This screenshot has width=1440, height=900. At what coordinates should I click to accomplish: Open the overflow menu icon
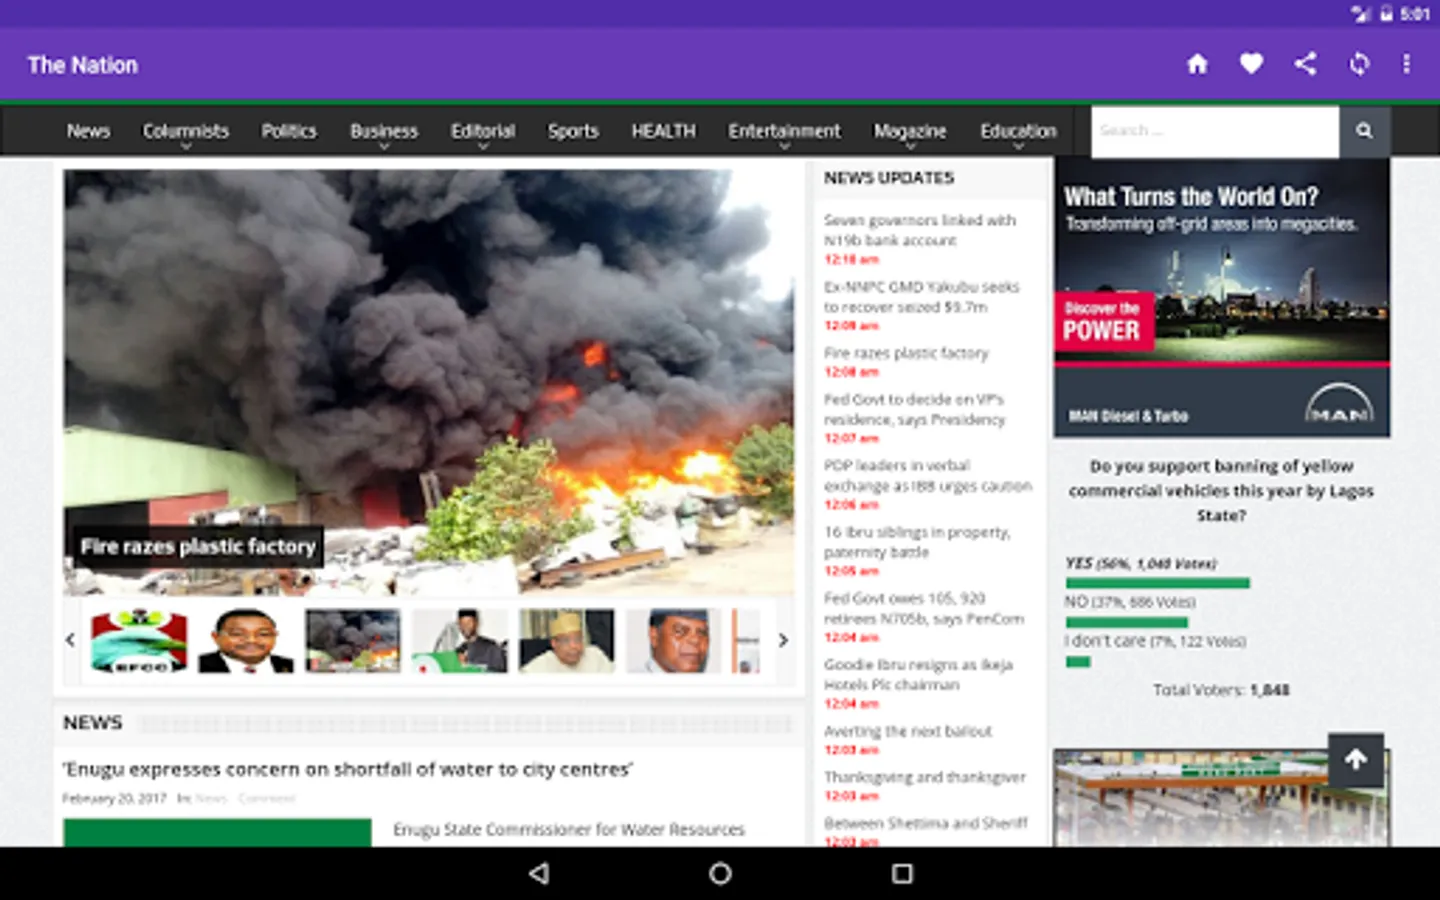coord(1407,64)
